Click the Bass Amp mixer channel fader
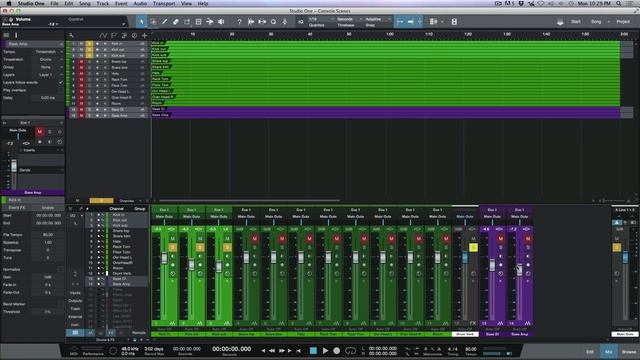 [x=519, y=269]
